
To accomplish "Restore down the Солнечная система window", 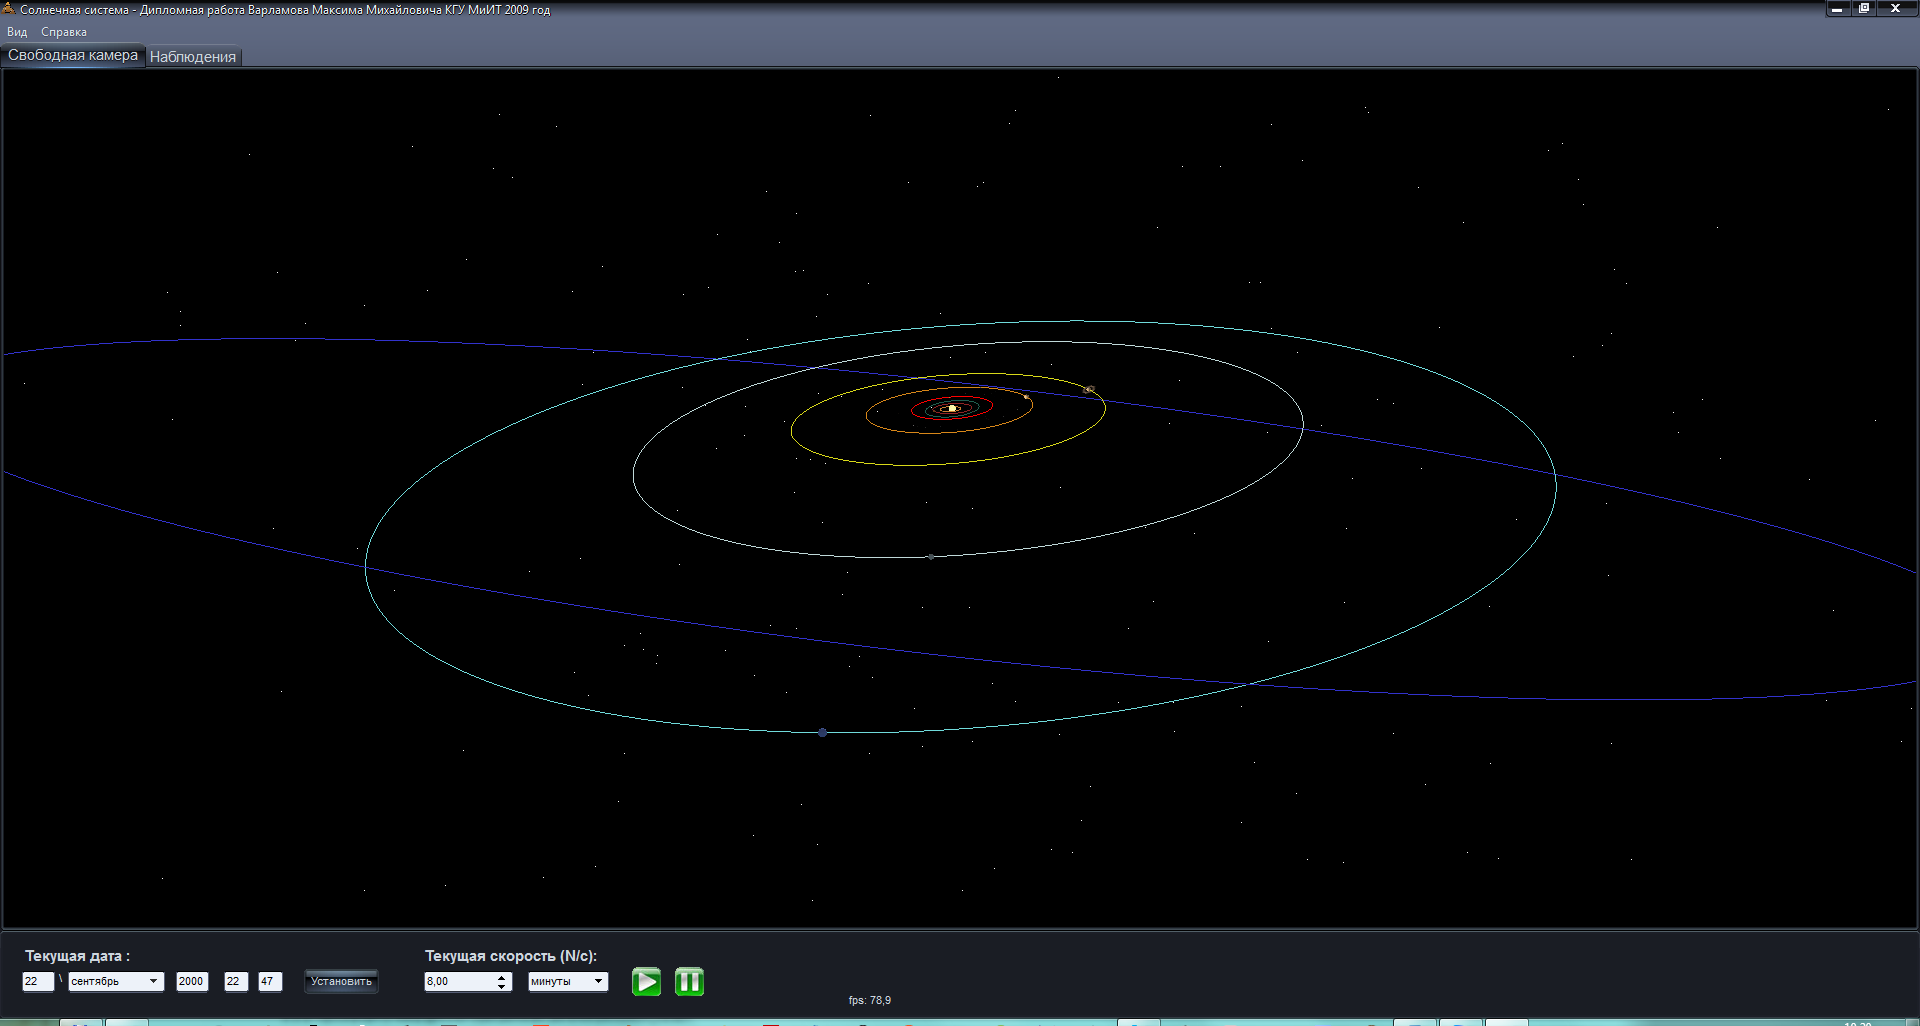I will (1864, 8).
